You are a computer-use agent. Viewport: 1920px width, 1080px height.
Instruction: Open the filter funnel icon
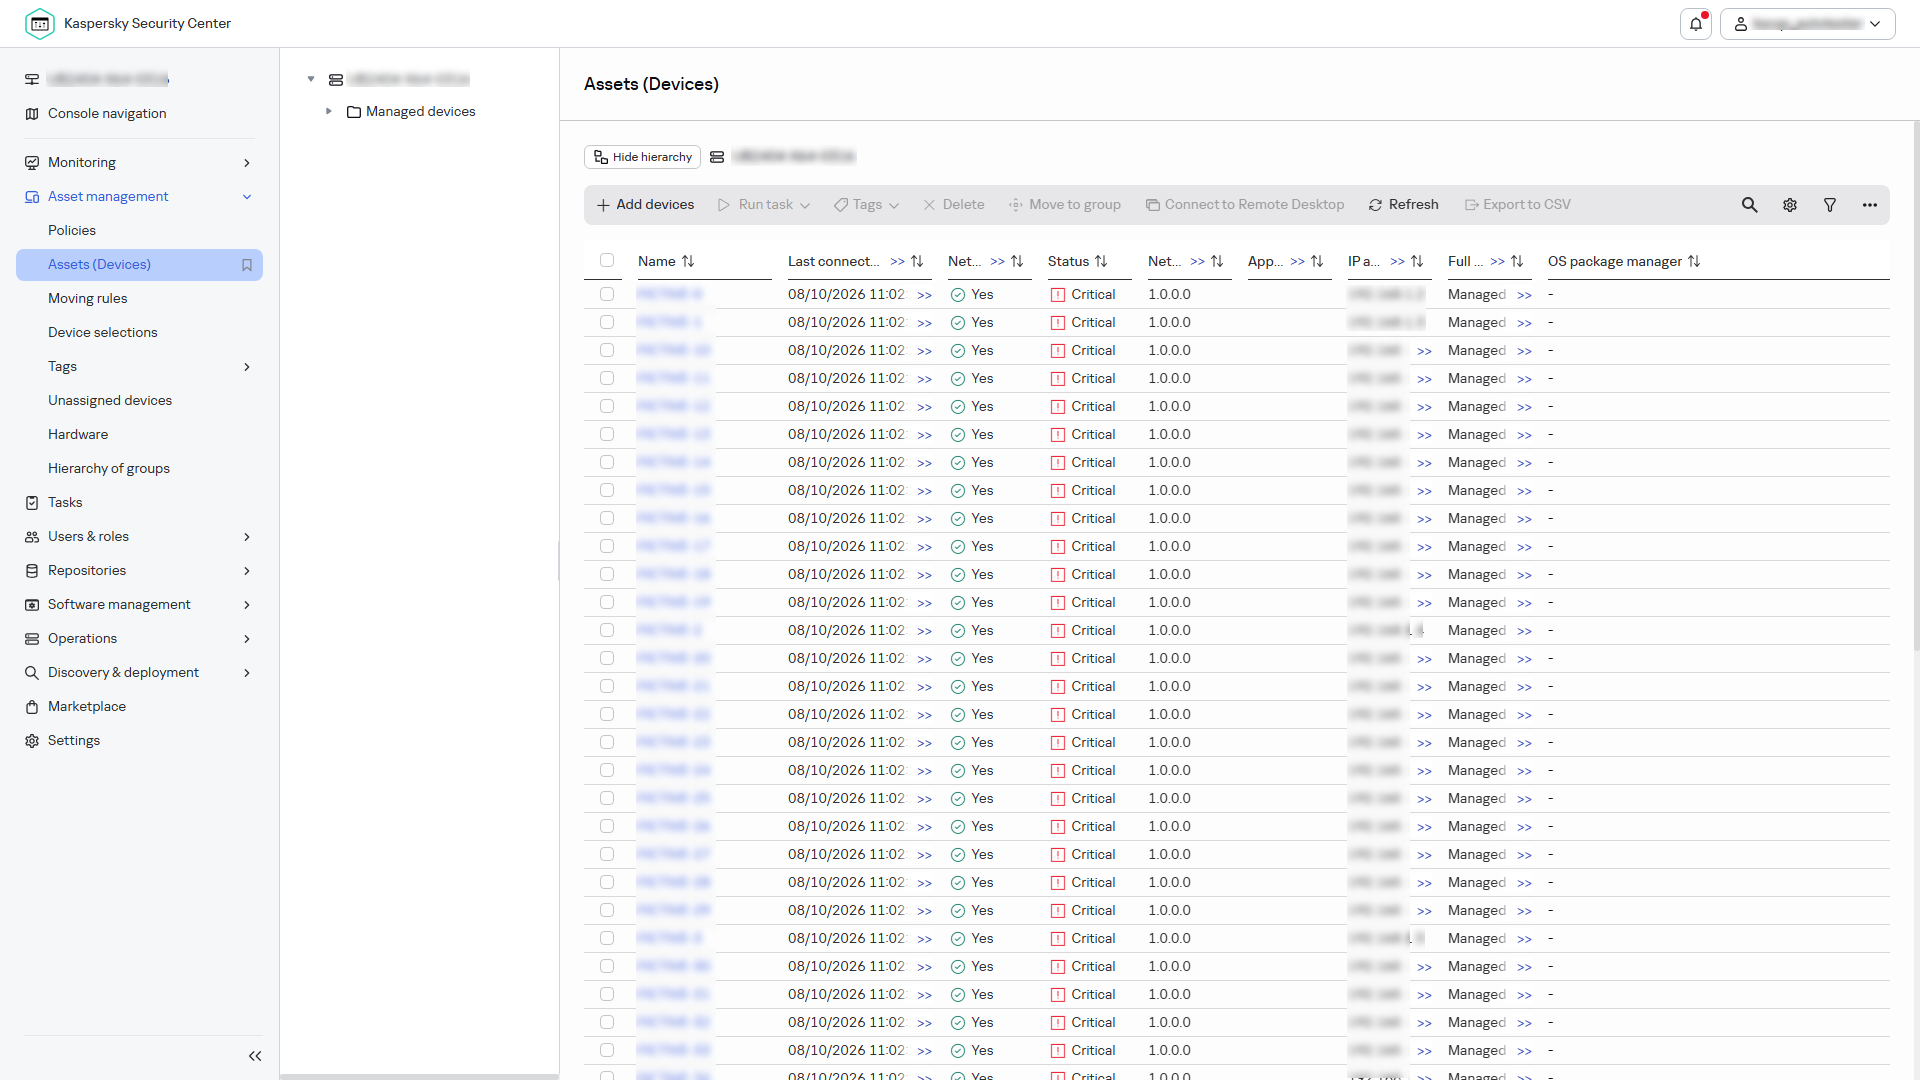[x=1830, y=205]
